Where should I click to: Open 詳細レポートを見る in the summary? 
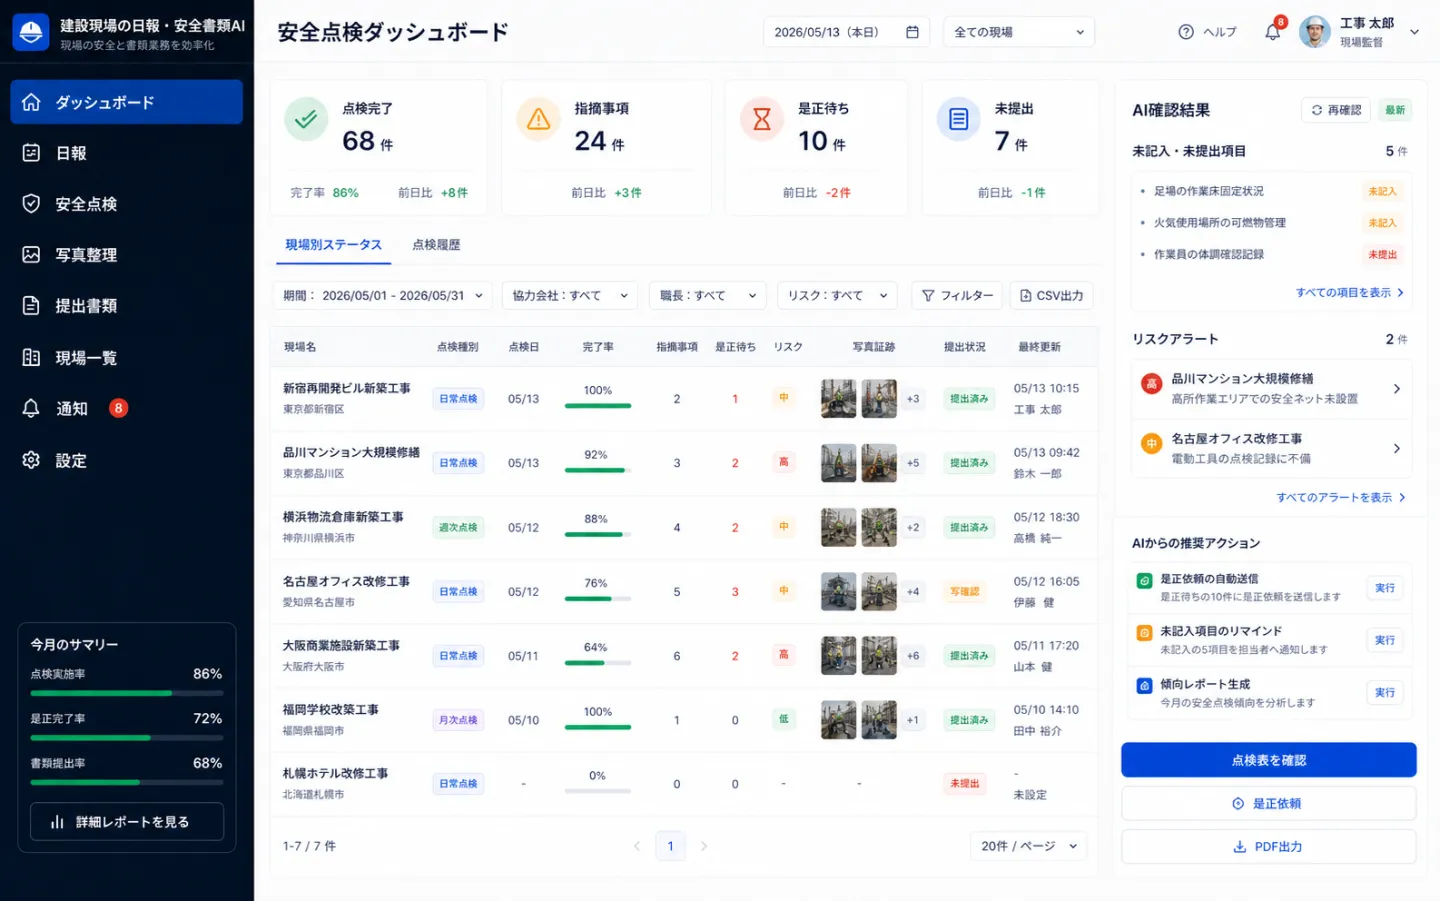127,822
